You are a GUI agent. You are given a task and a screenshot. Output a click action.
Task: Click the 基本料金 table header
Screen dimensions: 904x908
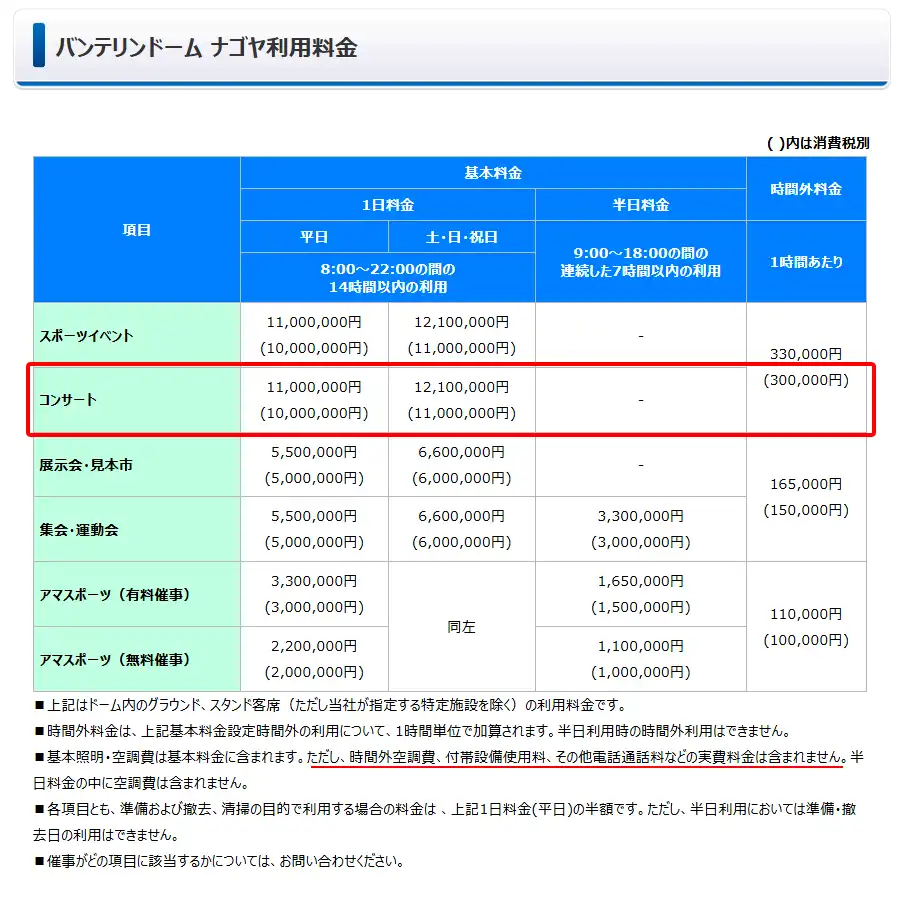(x=493, y=173)
